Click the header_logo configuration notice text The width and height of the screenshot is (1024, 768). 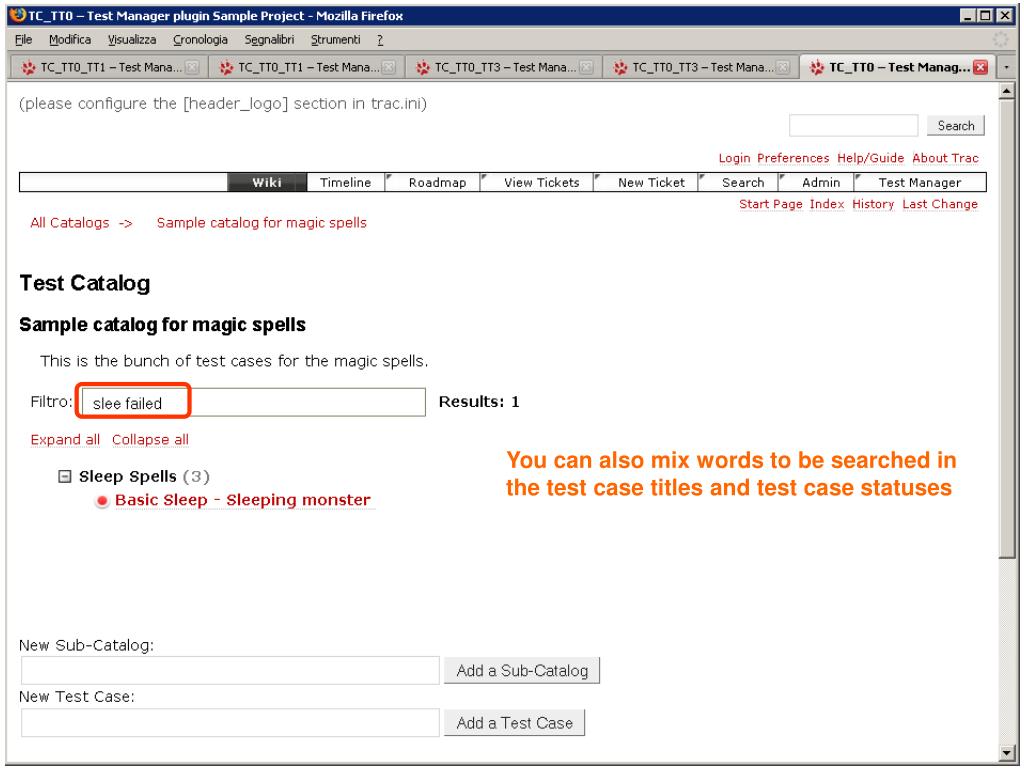click(223, 104)
